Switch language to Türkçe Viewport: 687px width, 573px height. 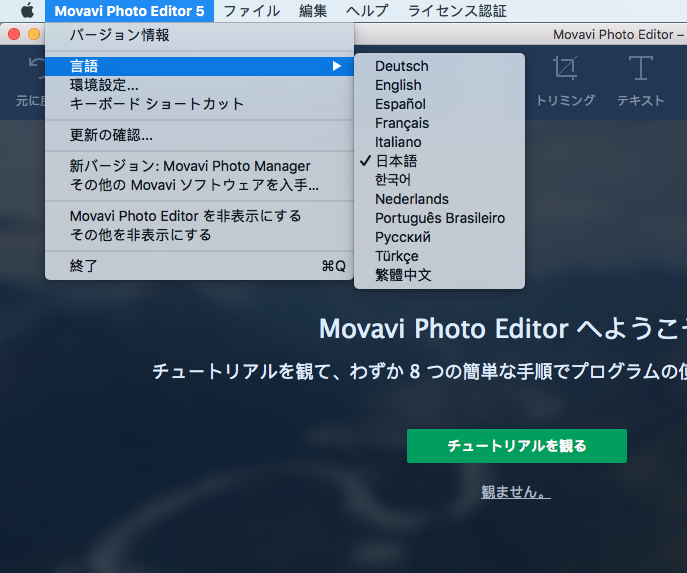pyautogui.click(x=439, y=256)
